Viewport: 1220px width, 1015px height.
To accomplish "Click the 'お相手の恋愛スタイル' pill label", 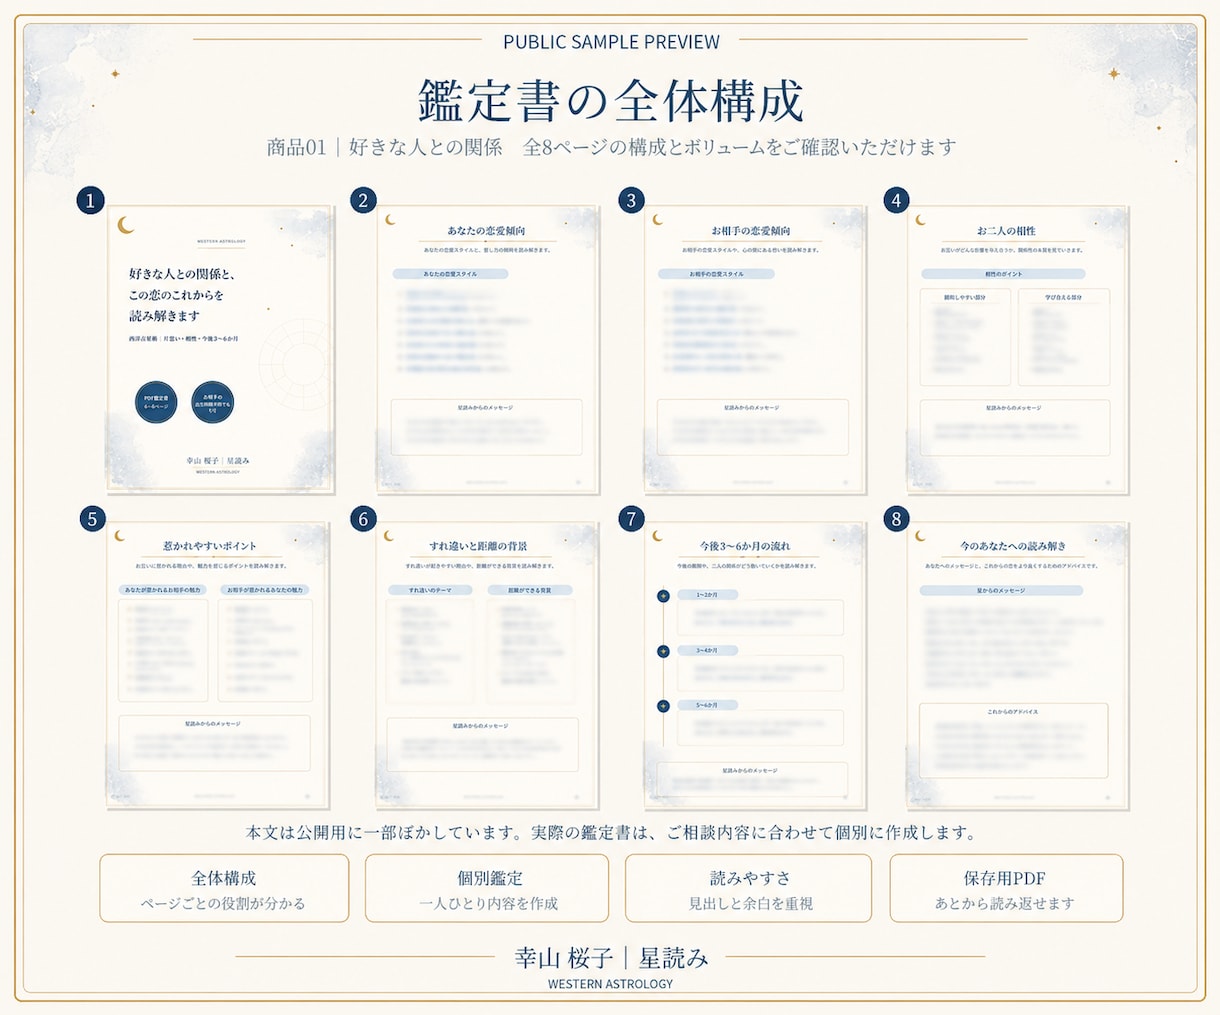I will (716, 274).
